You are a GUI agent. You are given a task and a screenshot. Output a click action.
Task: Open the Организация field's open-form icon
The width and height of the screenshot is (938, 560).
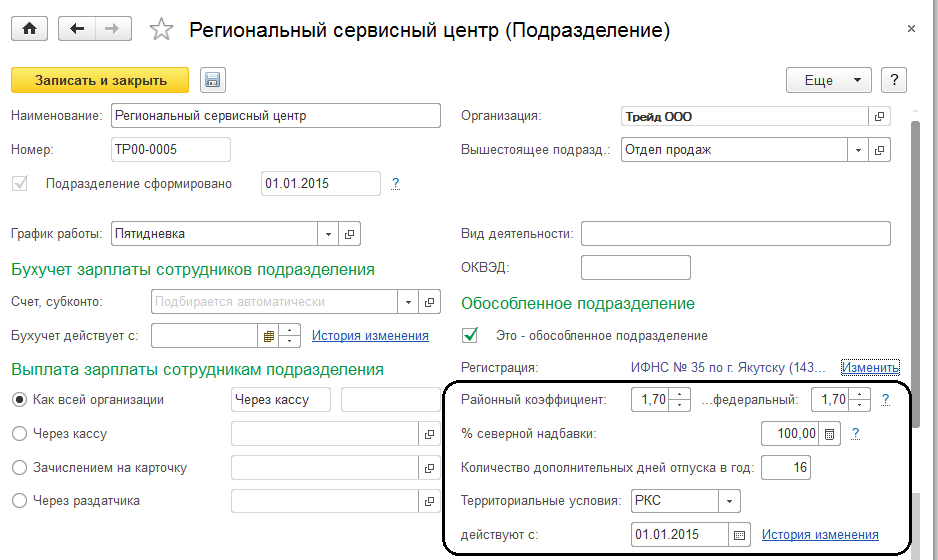point(880,116)
